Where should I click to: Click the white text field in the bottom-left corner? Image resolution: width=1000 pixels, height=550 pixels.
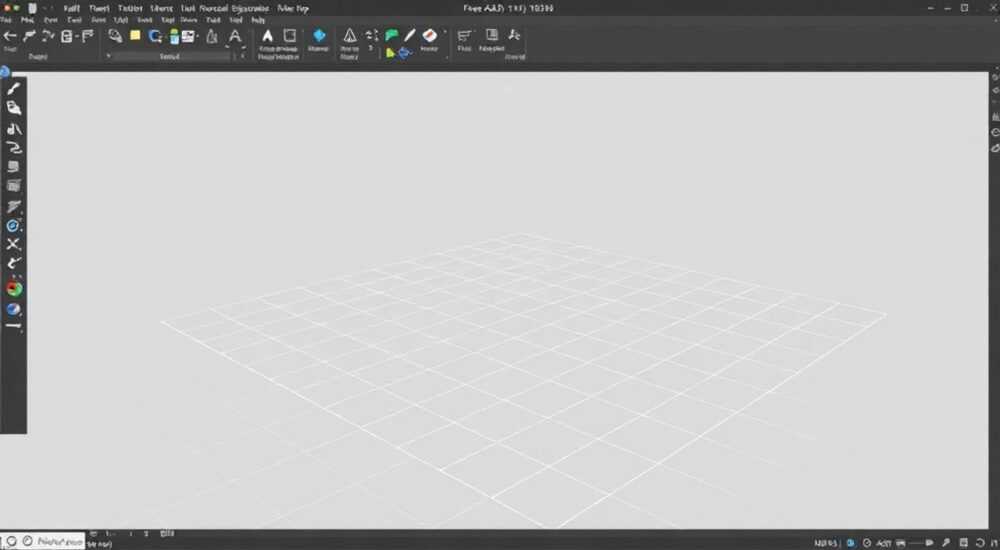click(x=42, y=541)
